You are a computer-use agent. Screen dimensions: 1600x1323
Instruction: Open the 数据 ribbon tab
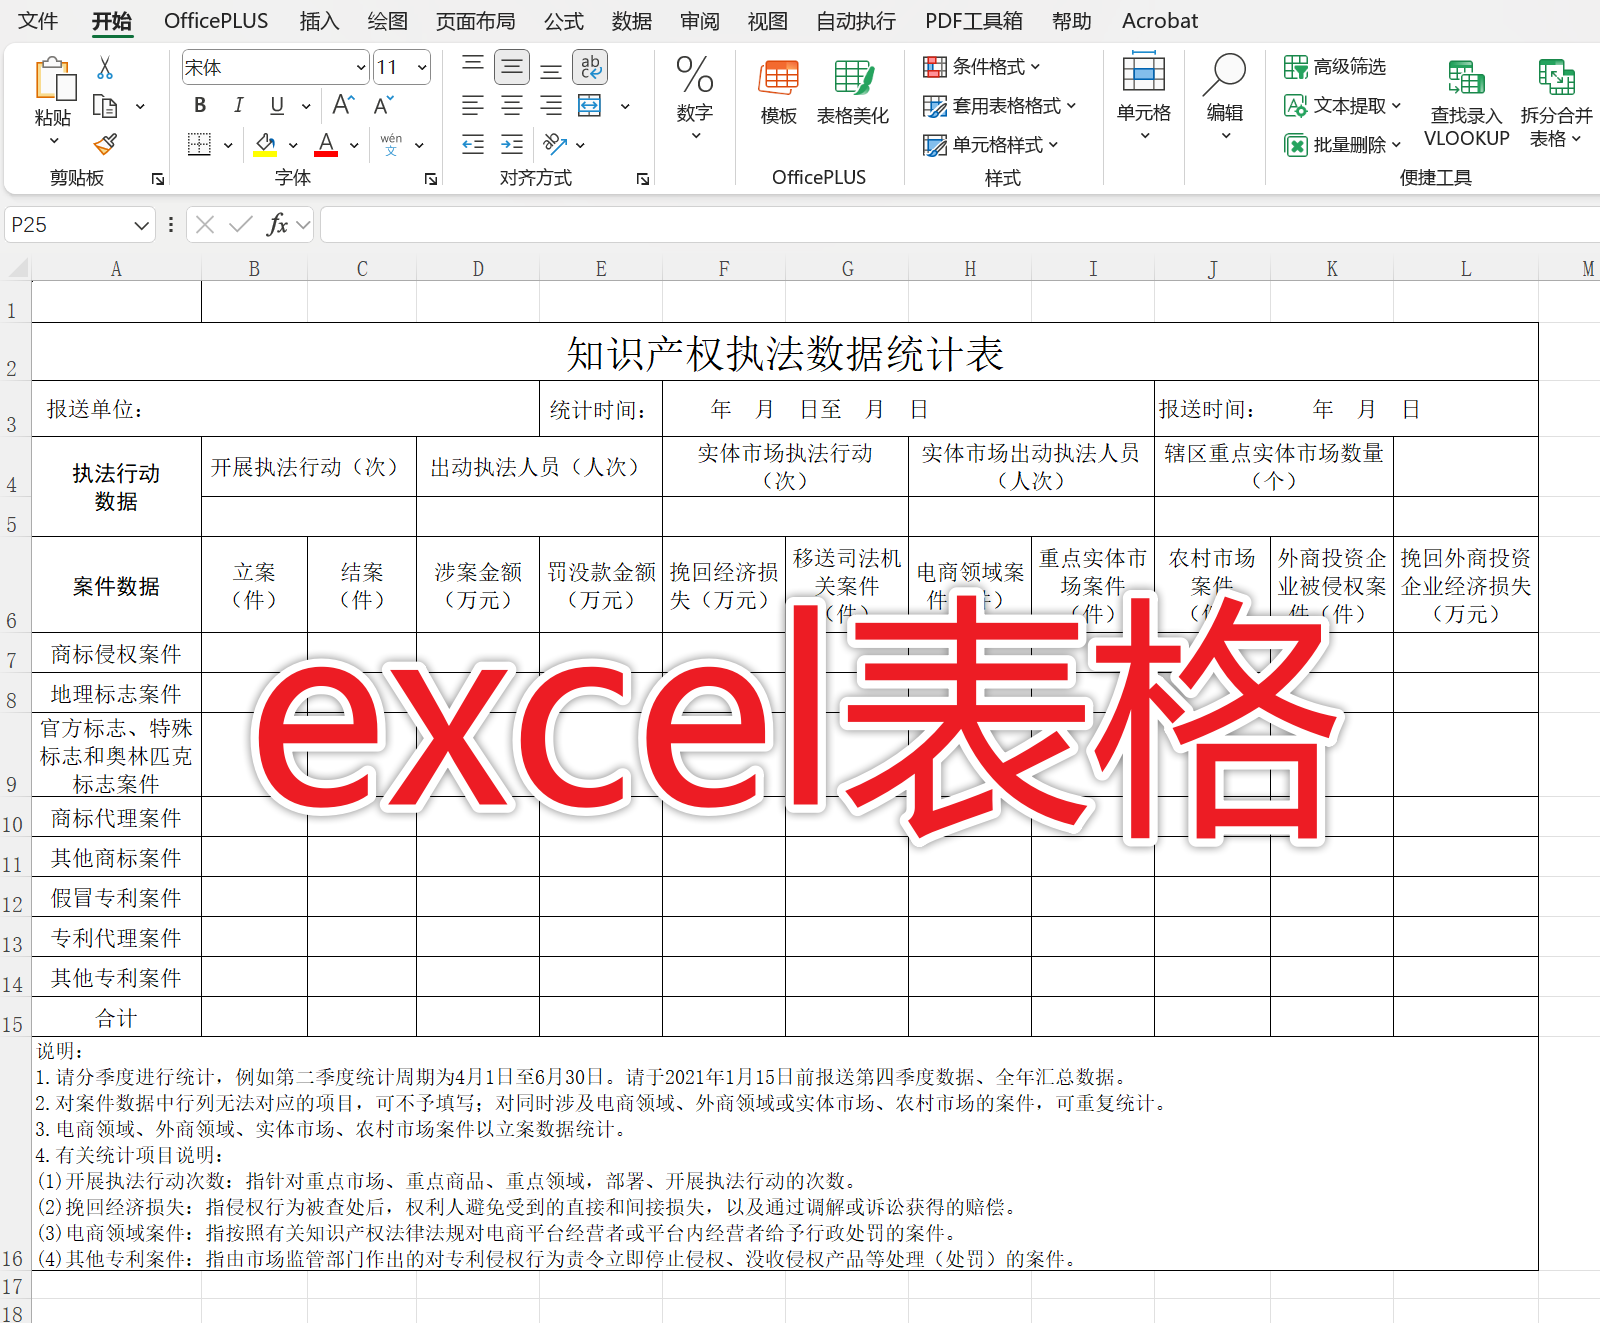[x=630, y=20]
